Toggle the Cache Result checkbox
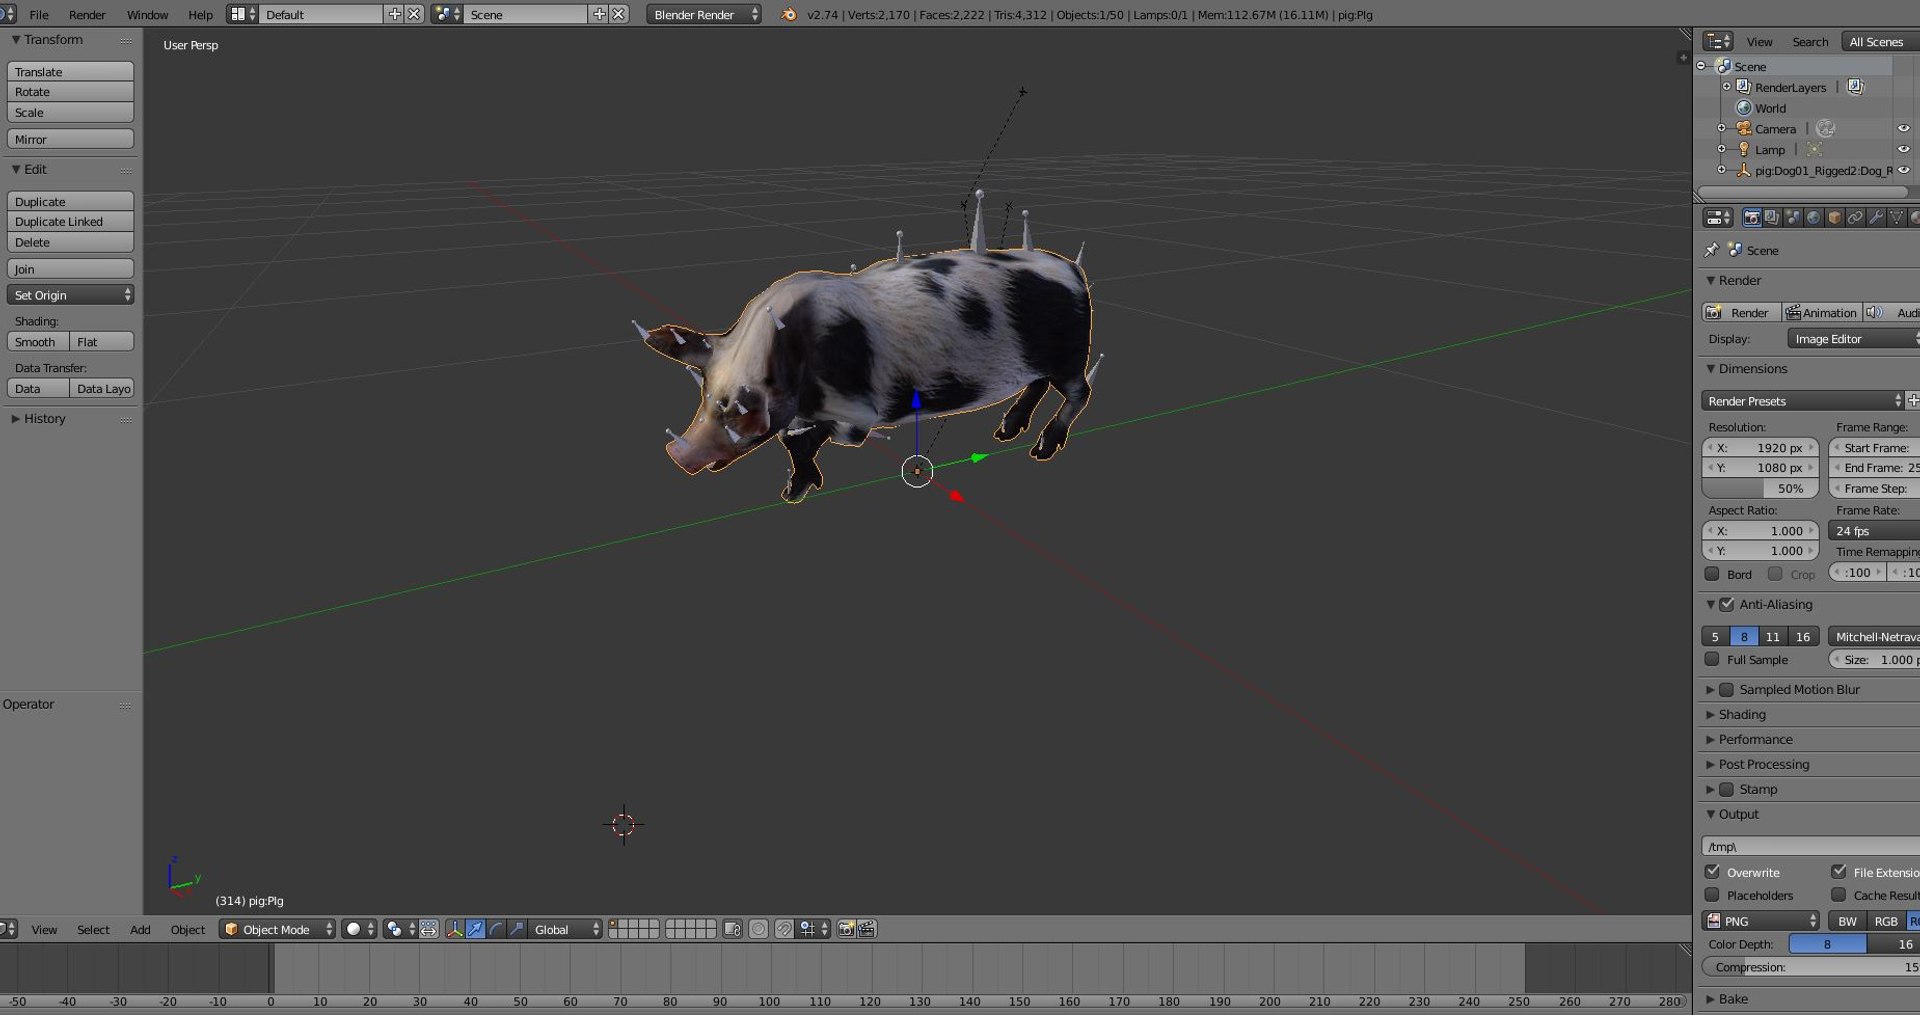1920x1015 pixels. (1838, 895)
